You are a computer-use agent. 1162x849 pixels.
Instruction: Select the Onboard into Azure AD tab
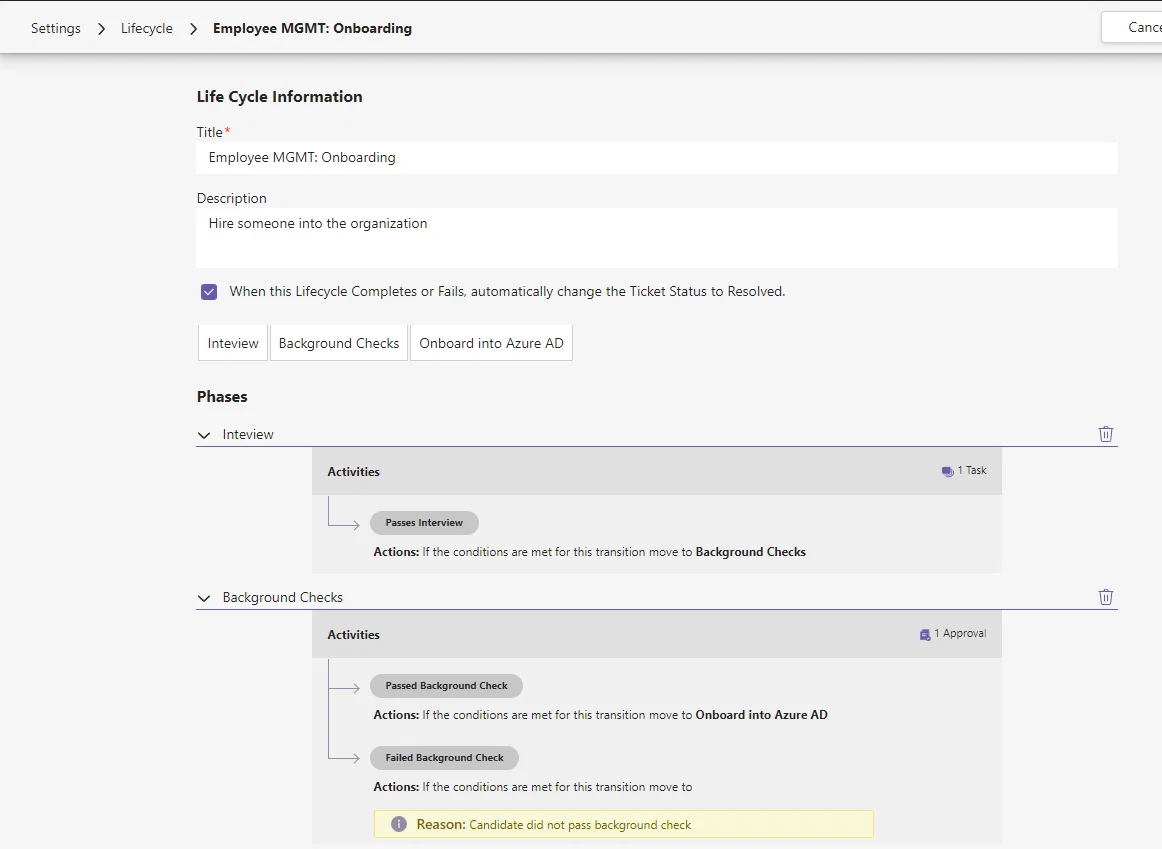[x=491, y=343]
